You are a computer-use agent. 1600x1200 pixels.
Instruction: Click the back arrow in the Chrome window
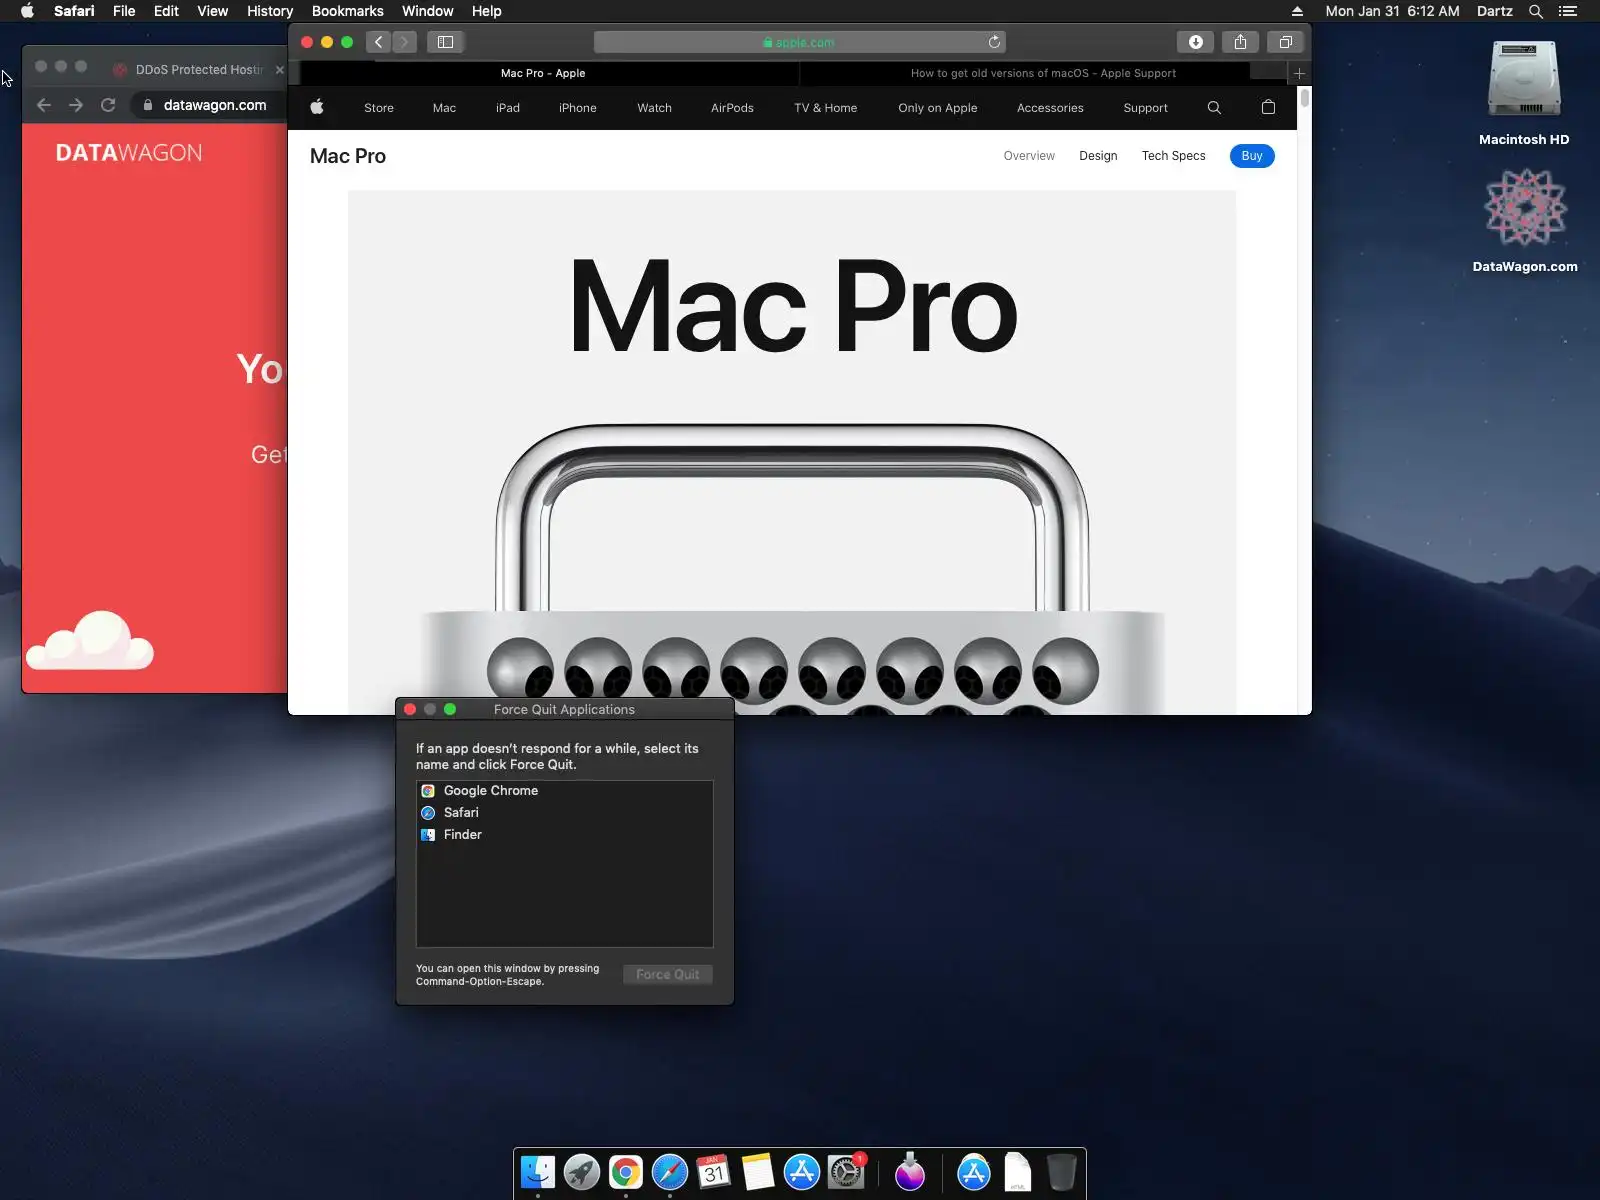click(x=44, y=105)
